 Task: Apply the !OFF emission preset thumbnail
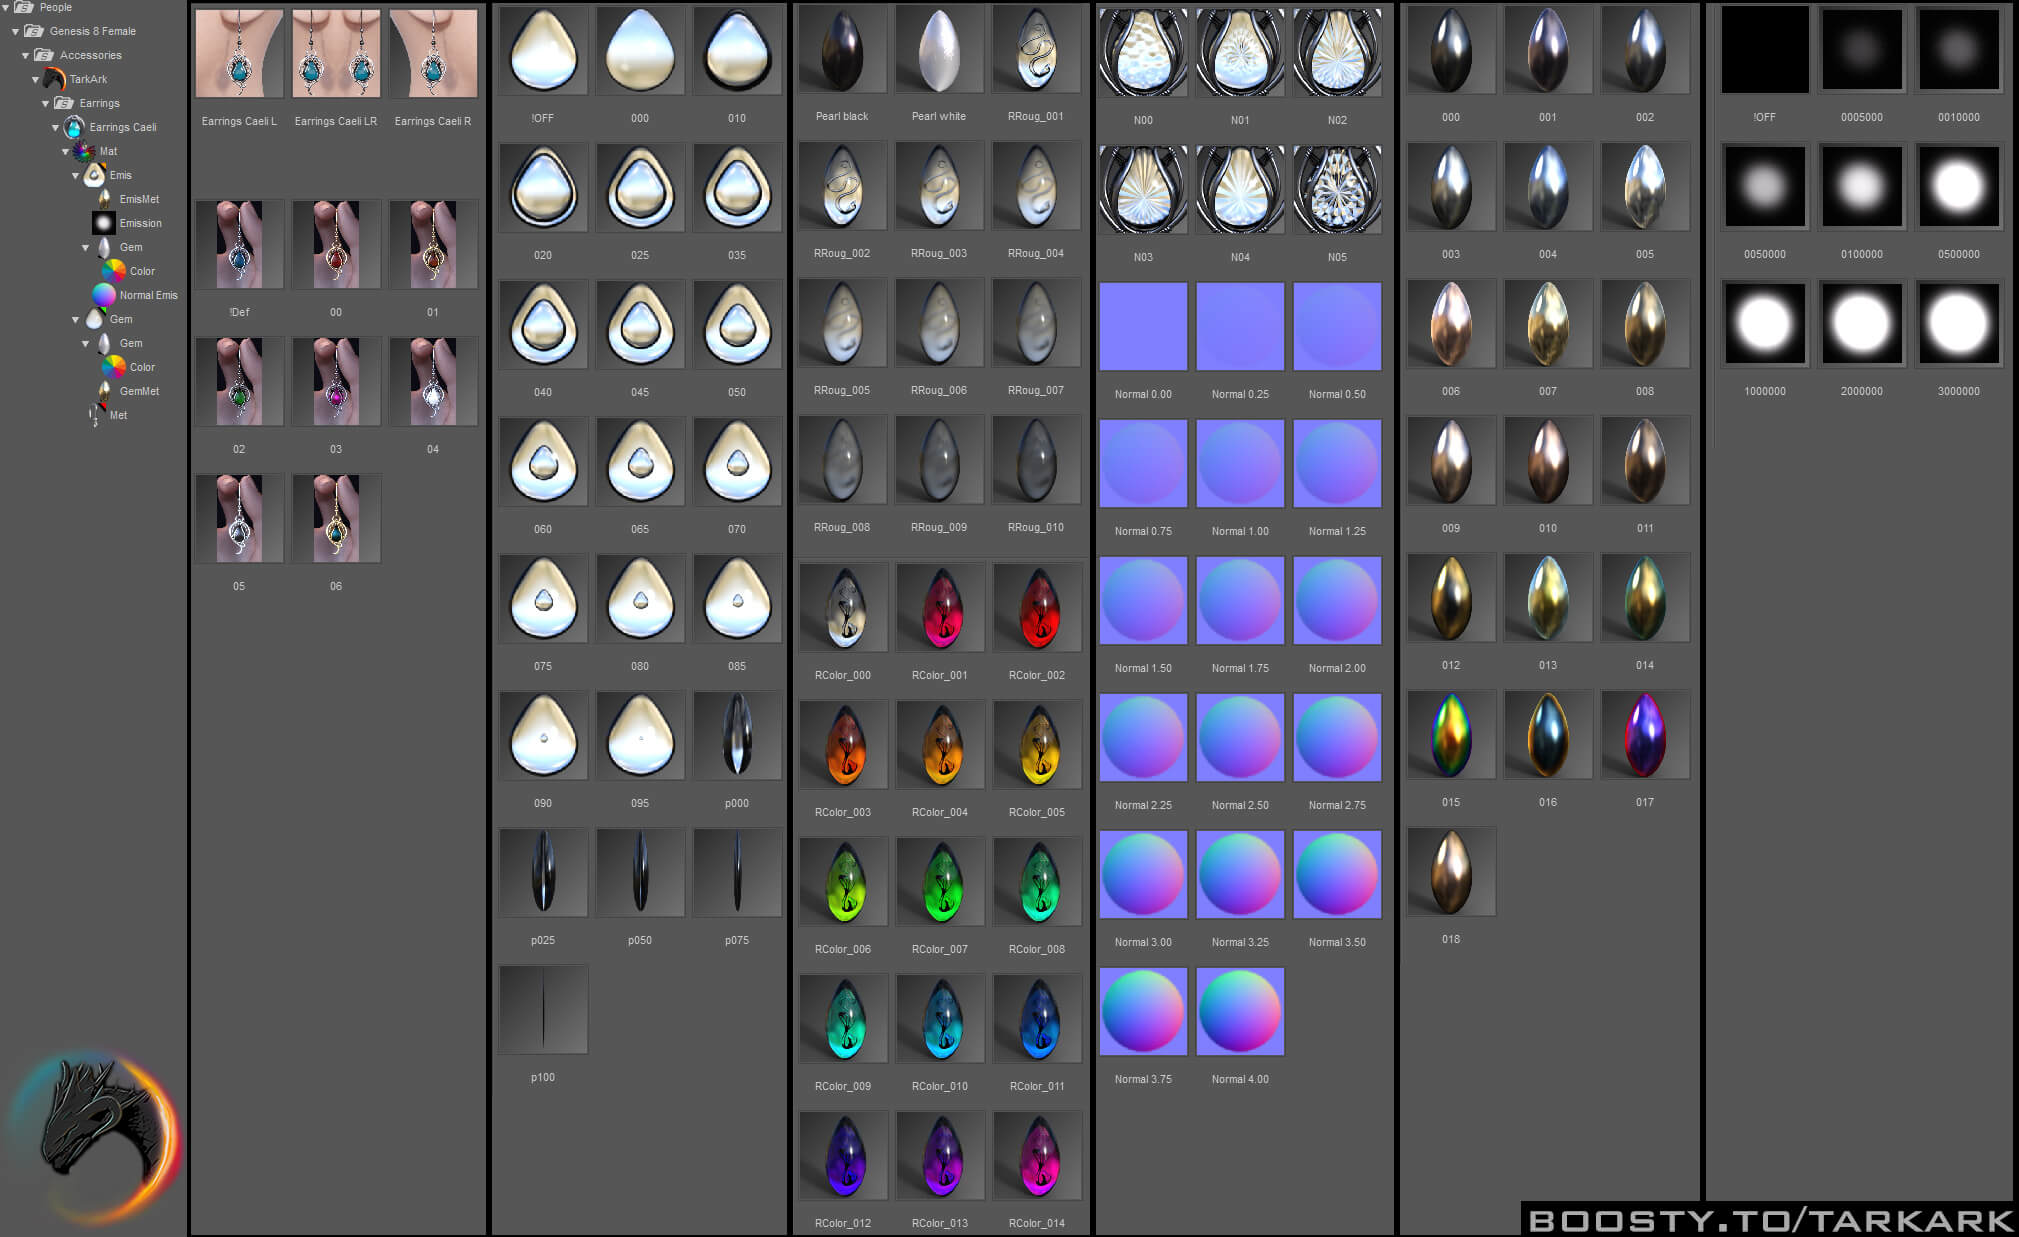pyautogui.click(x=1764, y=50)
